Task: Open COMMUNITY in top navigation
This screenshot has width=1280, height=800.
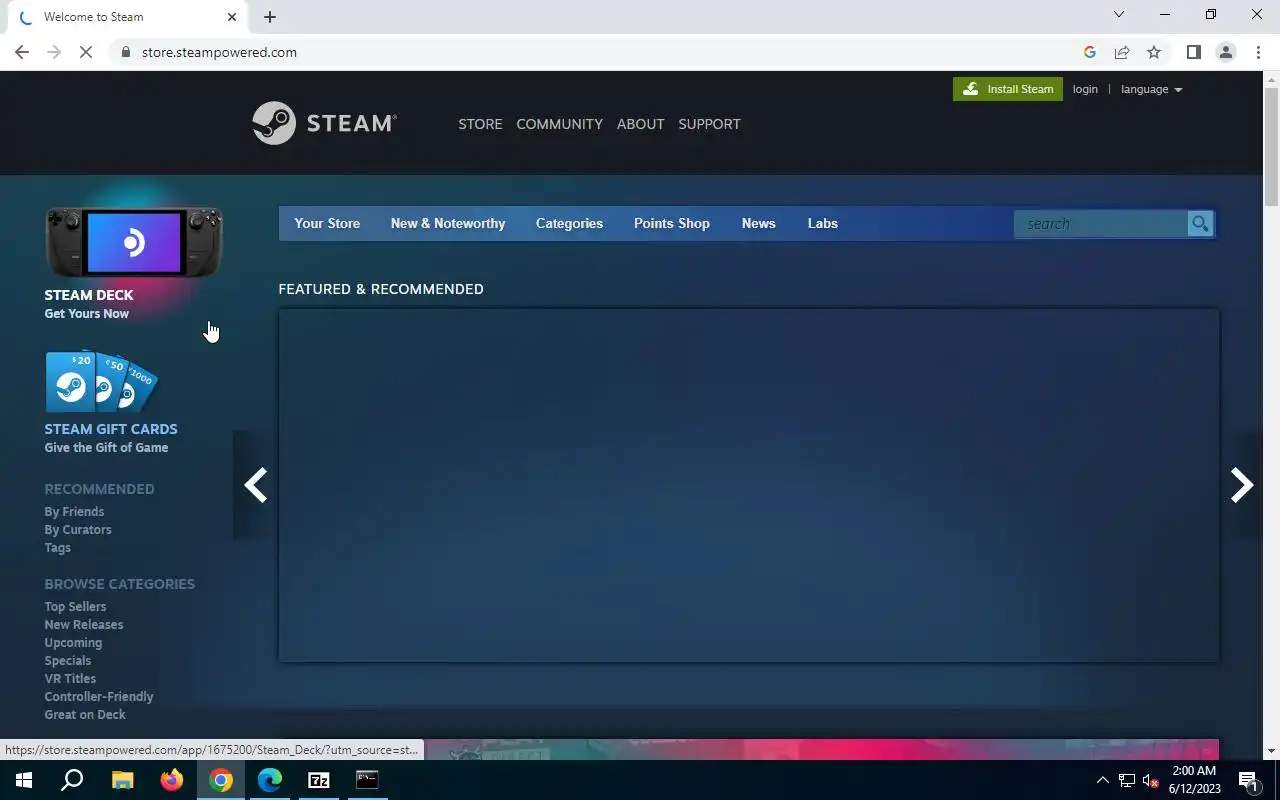Action: 559,124
